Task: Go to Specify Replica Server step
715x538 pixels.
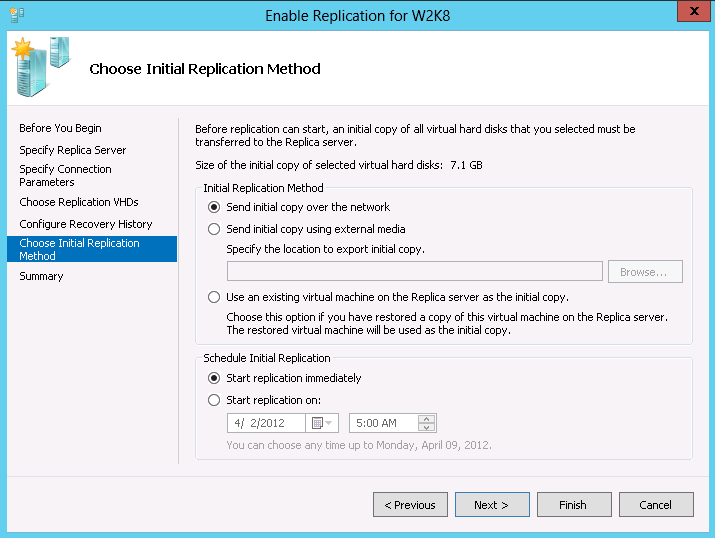Action: (x=73, y=150)
